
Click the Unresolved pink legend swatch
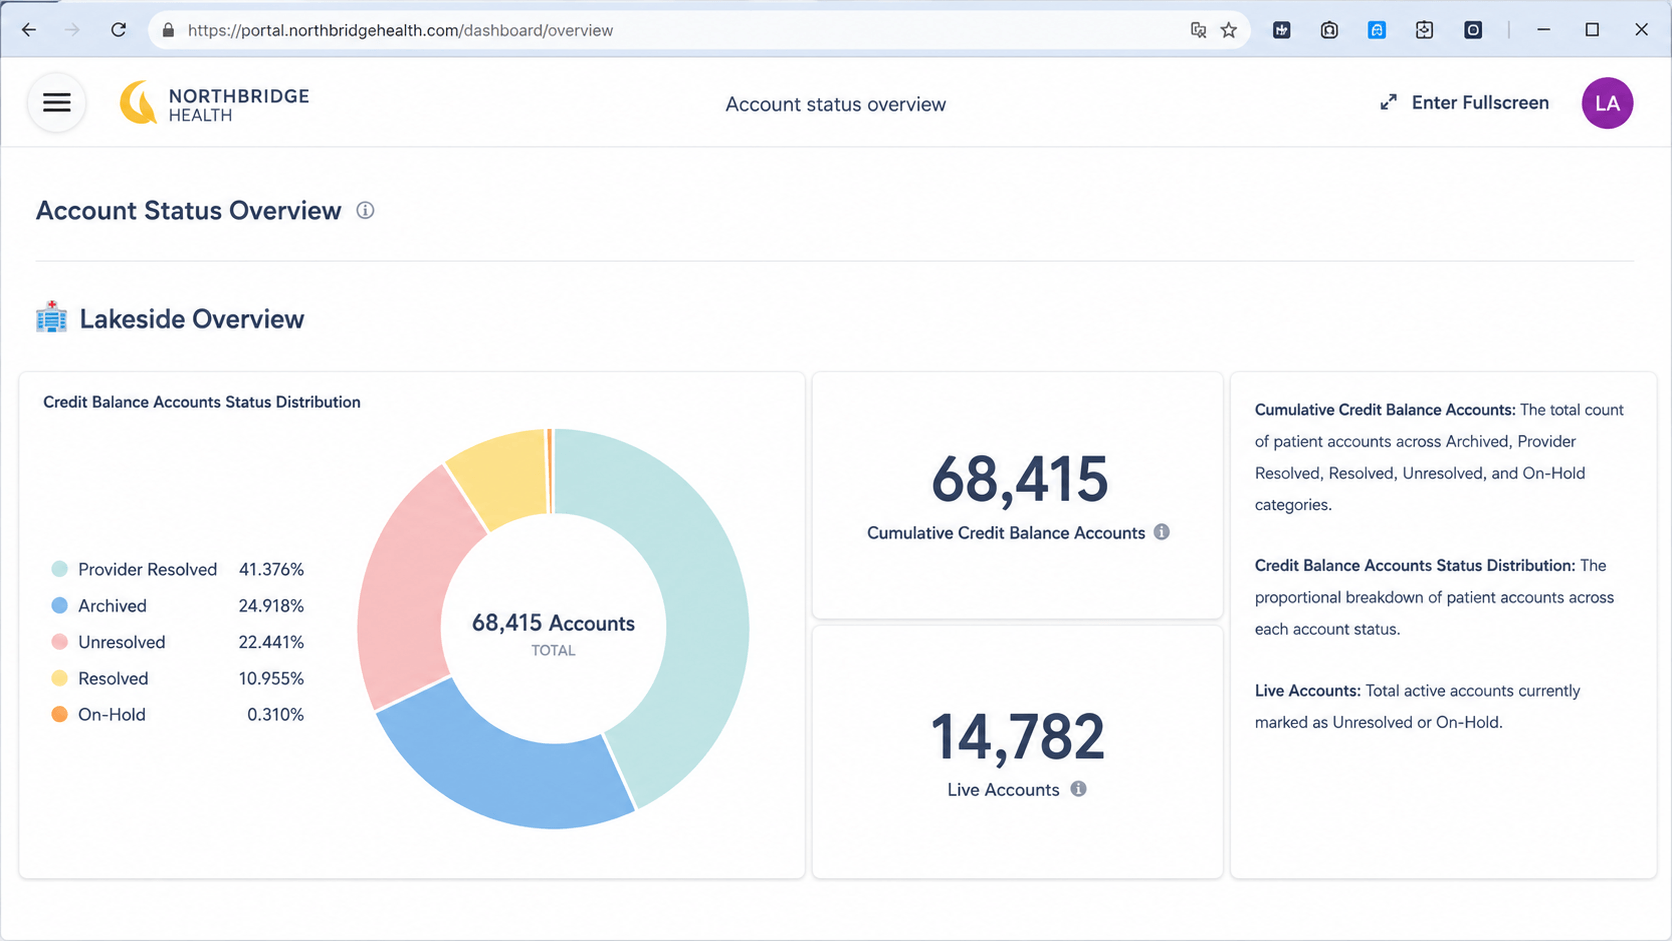point(59,642)
